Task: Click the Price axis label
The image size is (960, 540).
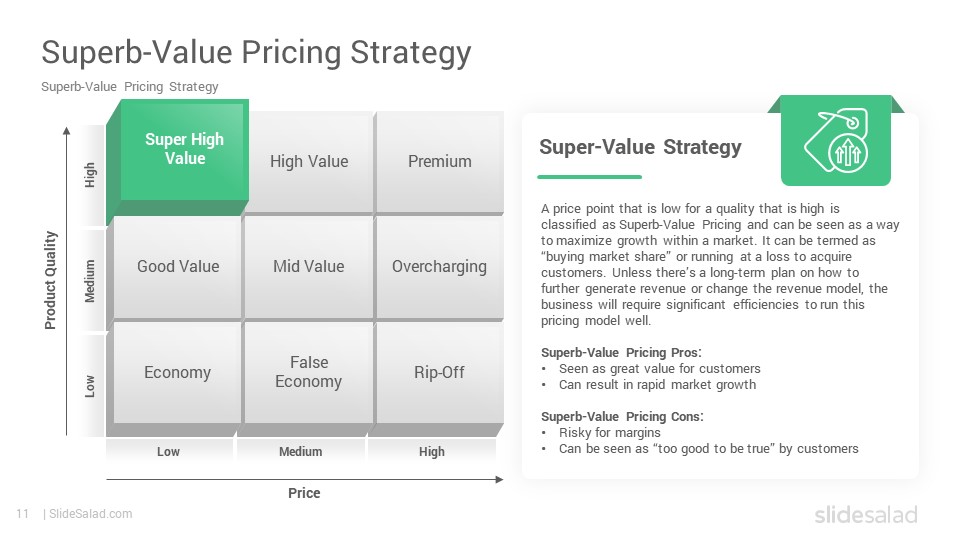Action: click(x=304, y=493)
